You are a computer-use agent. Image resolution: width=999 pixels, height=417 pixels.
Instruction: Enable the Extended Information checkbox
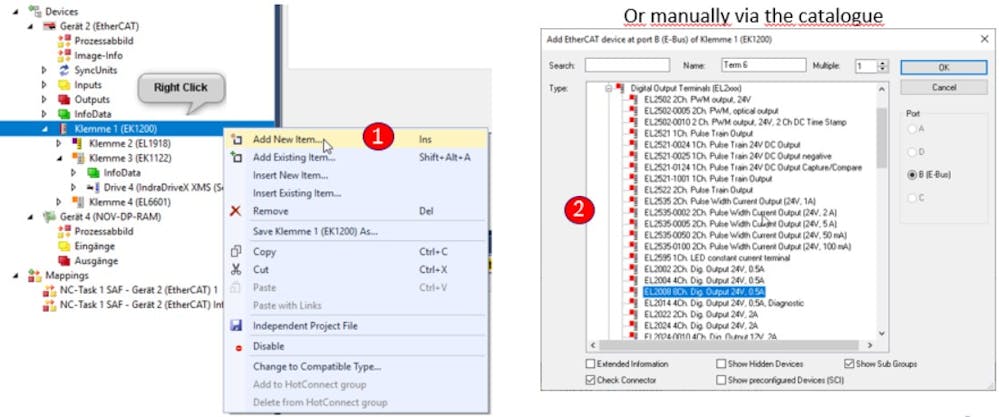(590, 364)
